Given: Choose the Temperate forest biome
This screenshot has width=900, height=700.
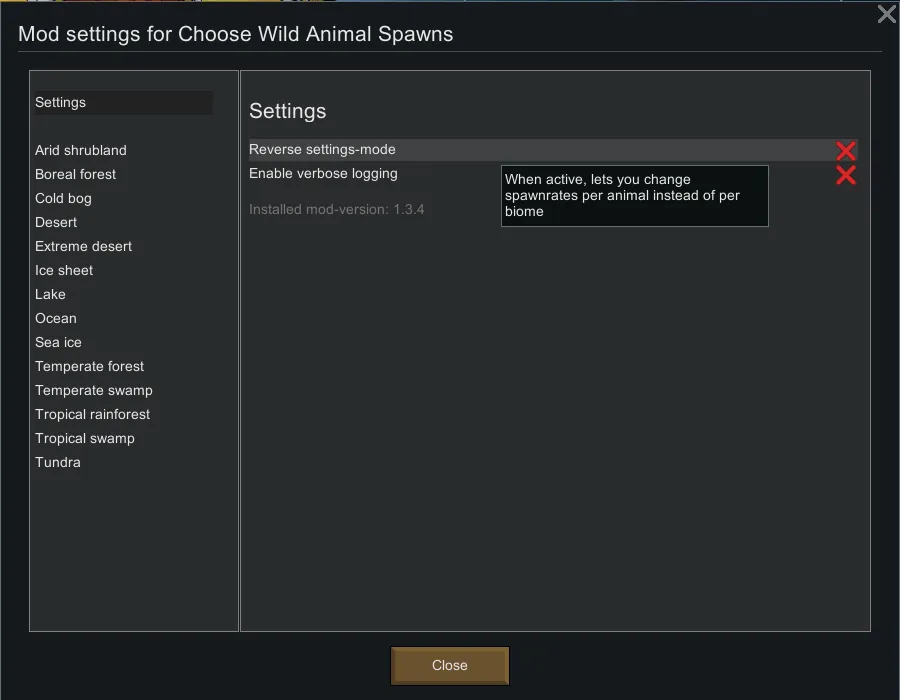Looking at the screenshot, I should tap(90, 367).
